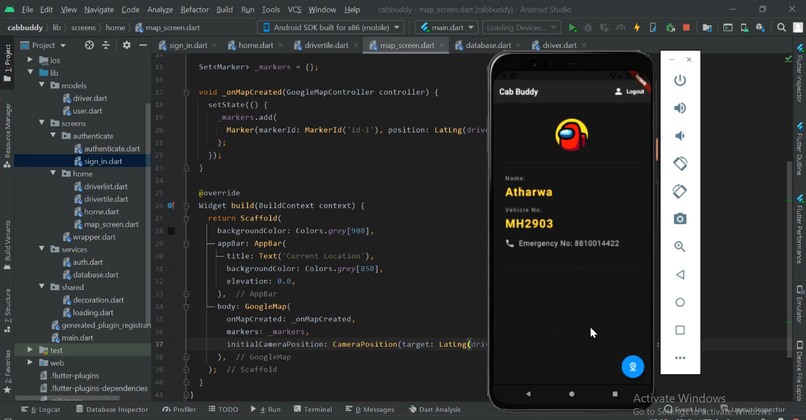Click the emulator zoom magnifier icon
This screenshot has height=420, width=806.
click(x=680, y=247)
